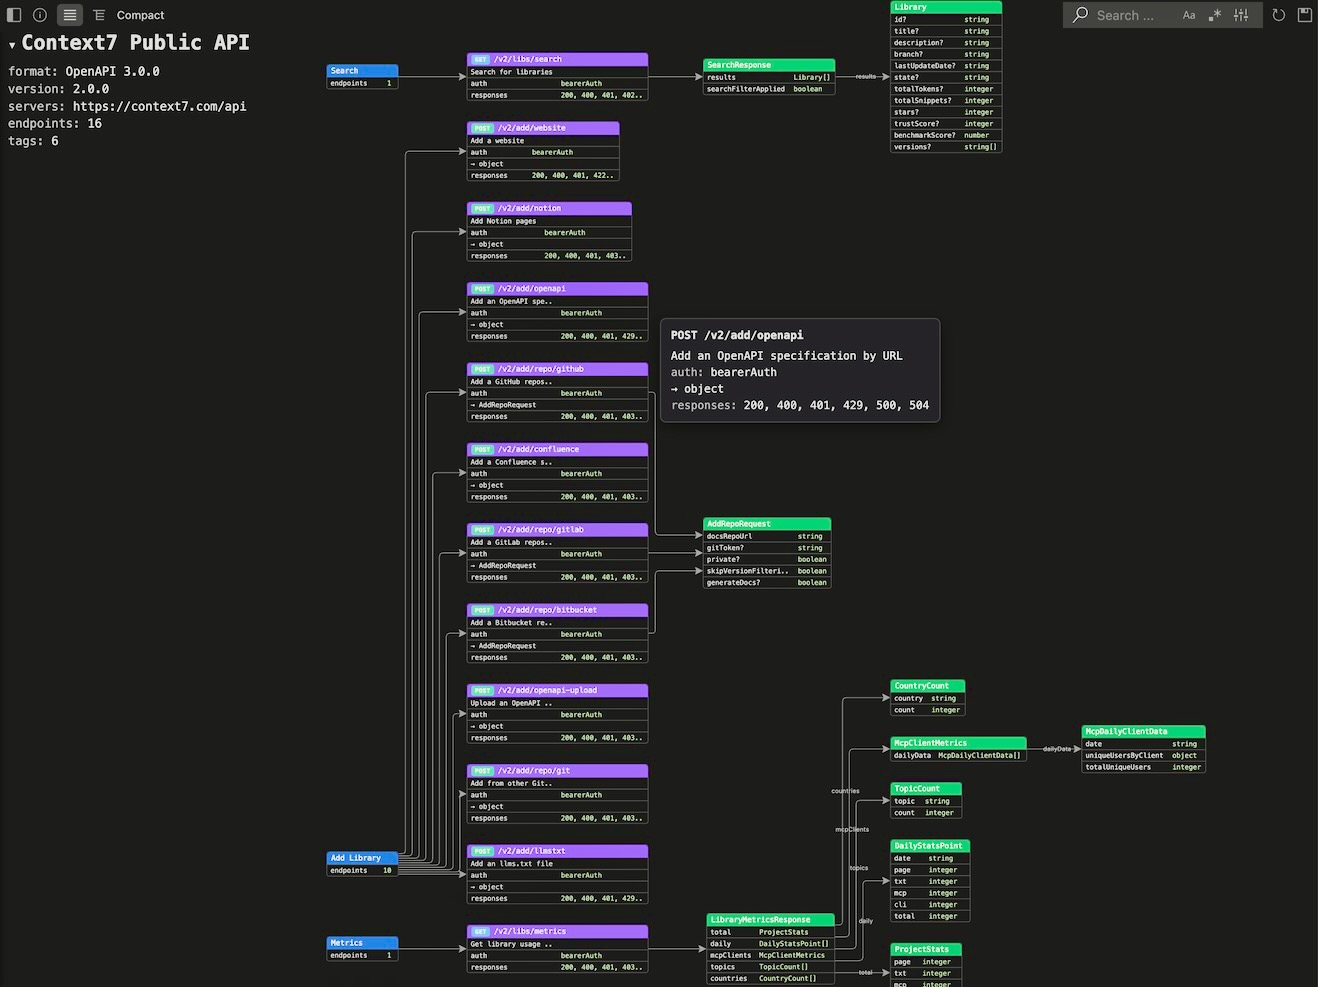Open the McpDailyClientData schema header
Viewport: 1318px width, 987px height.
(x=1144, y=731)
